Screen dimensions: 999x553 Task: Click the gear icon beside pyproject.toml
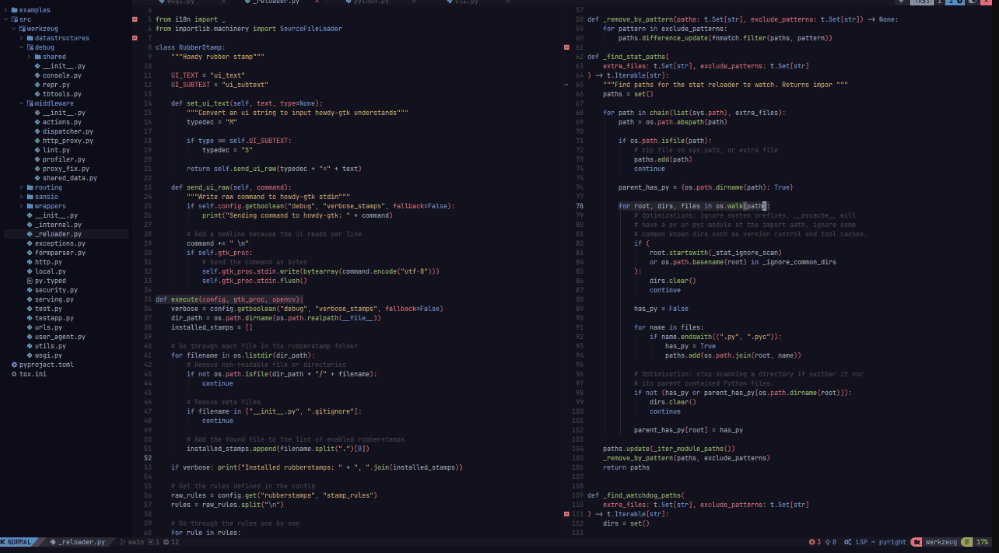pos(14,364)
